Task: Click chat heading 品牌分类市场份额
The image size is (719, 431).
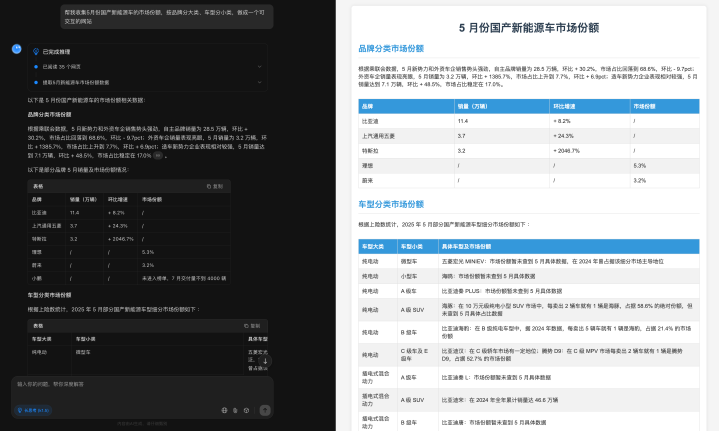Action: tap(49, 114)
